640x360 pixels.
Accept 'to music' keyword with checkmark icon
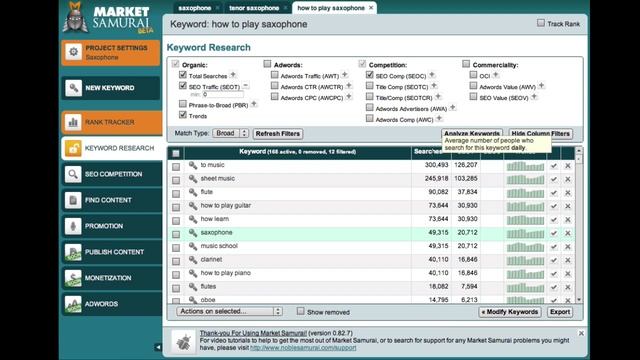point(554,166)
